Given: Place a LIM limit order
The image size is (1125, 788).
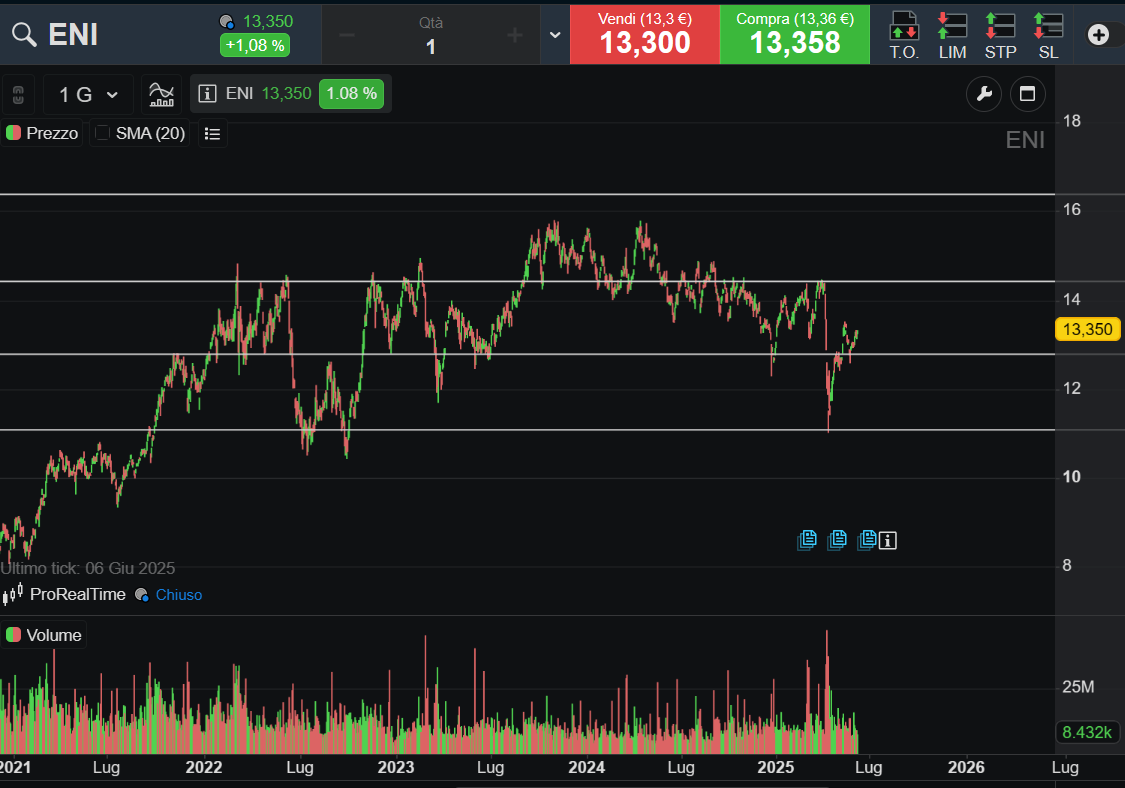Looking at the screenshot, I should (952, 34).
